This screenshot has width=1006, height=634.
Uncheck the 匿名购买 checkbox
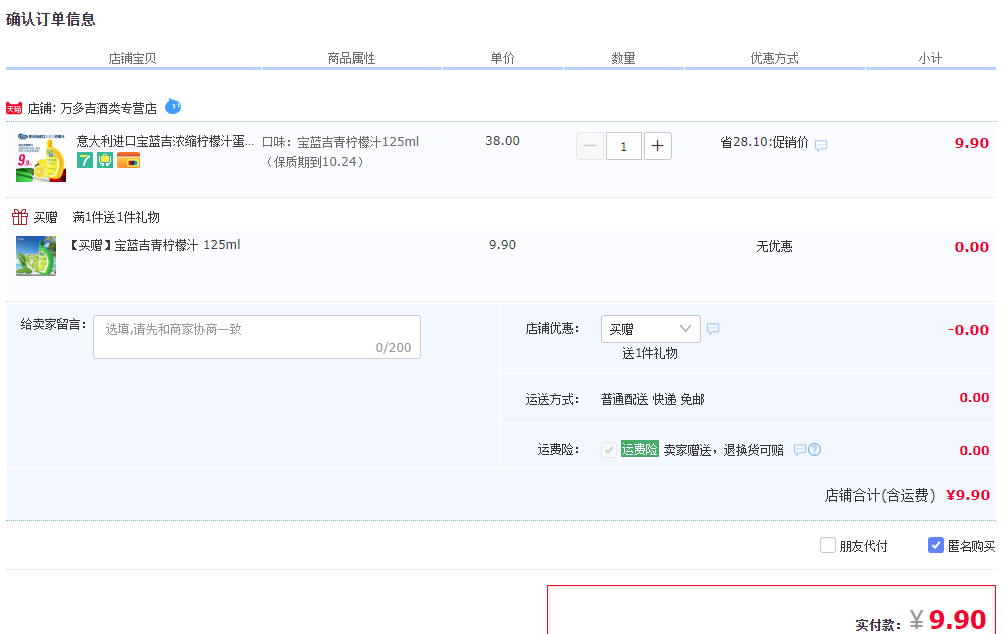pos(935,545)
